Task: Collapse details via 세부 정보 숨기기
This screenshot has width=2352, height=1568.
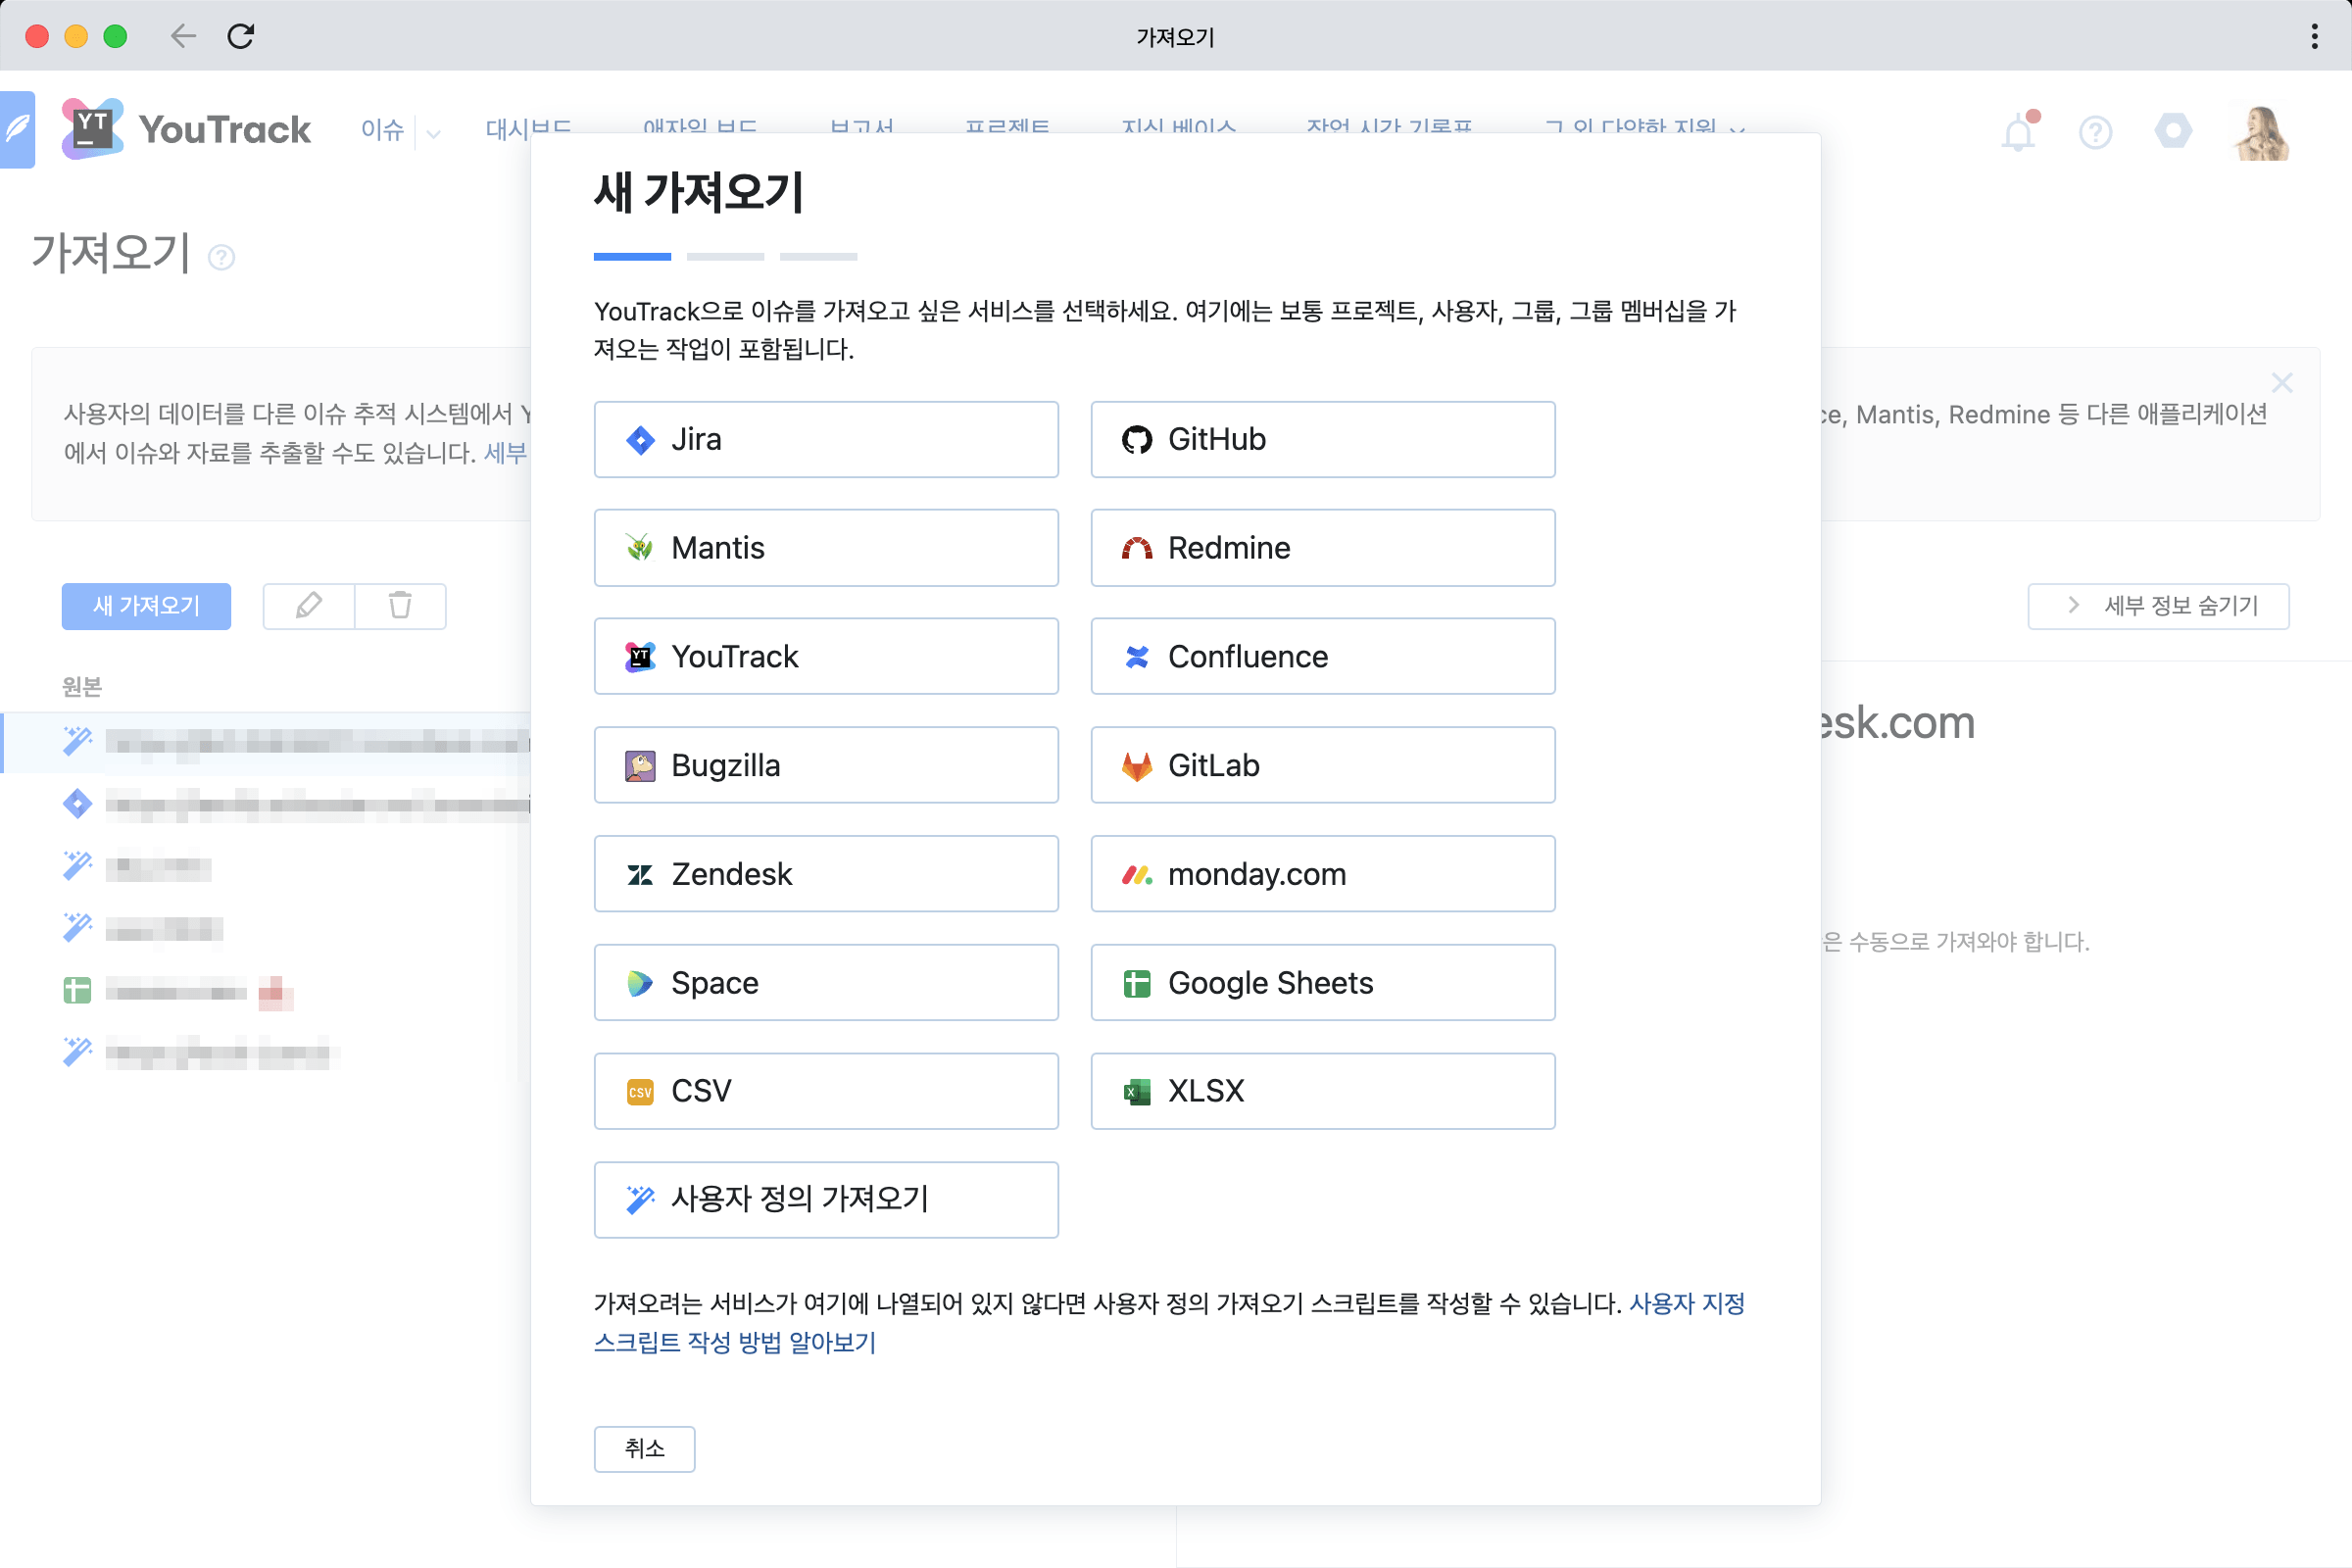Action: 2158,606
